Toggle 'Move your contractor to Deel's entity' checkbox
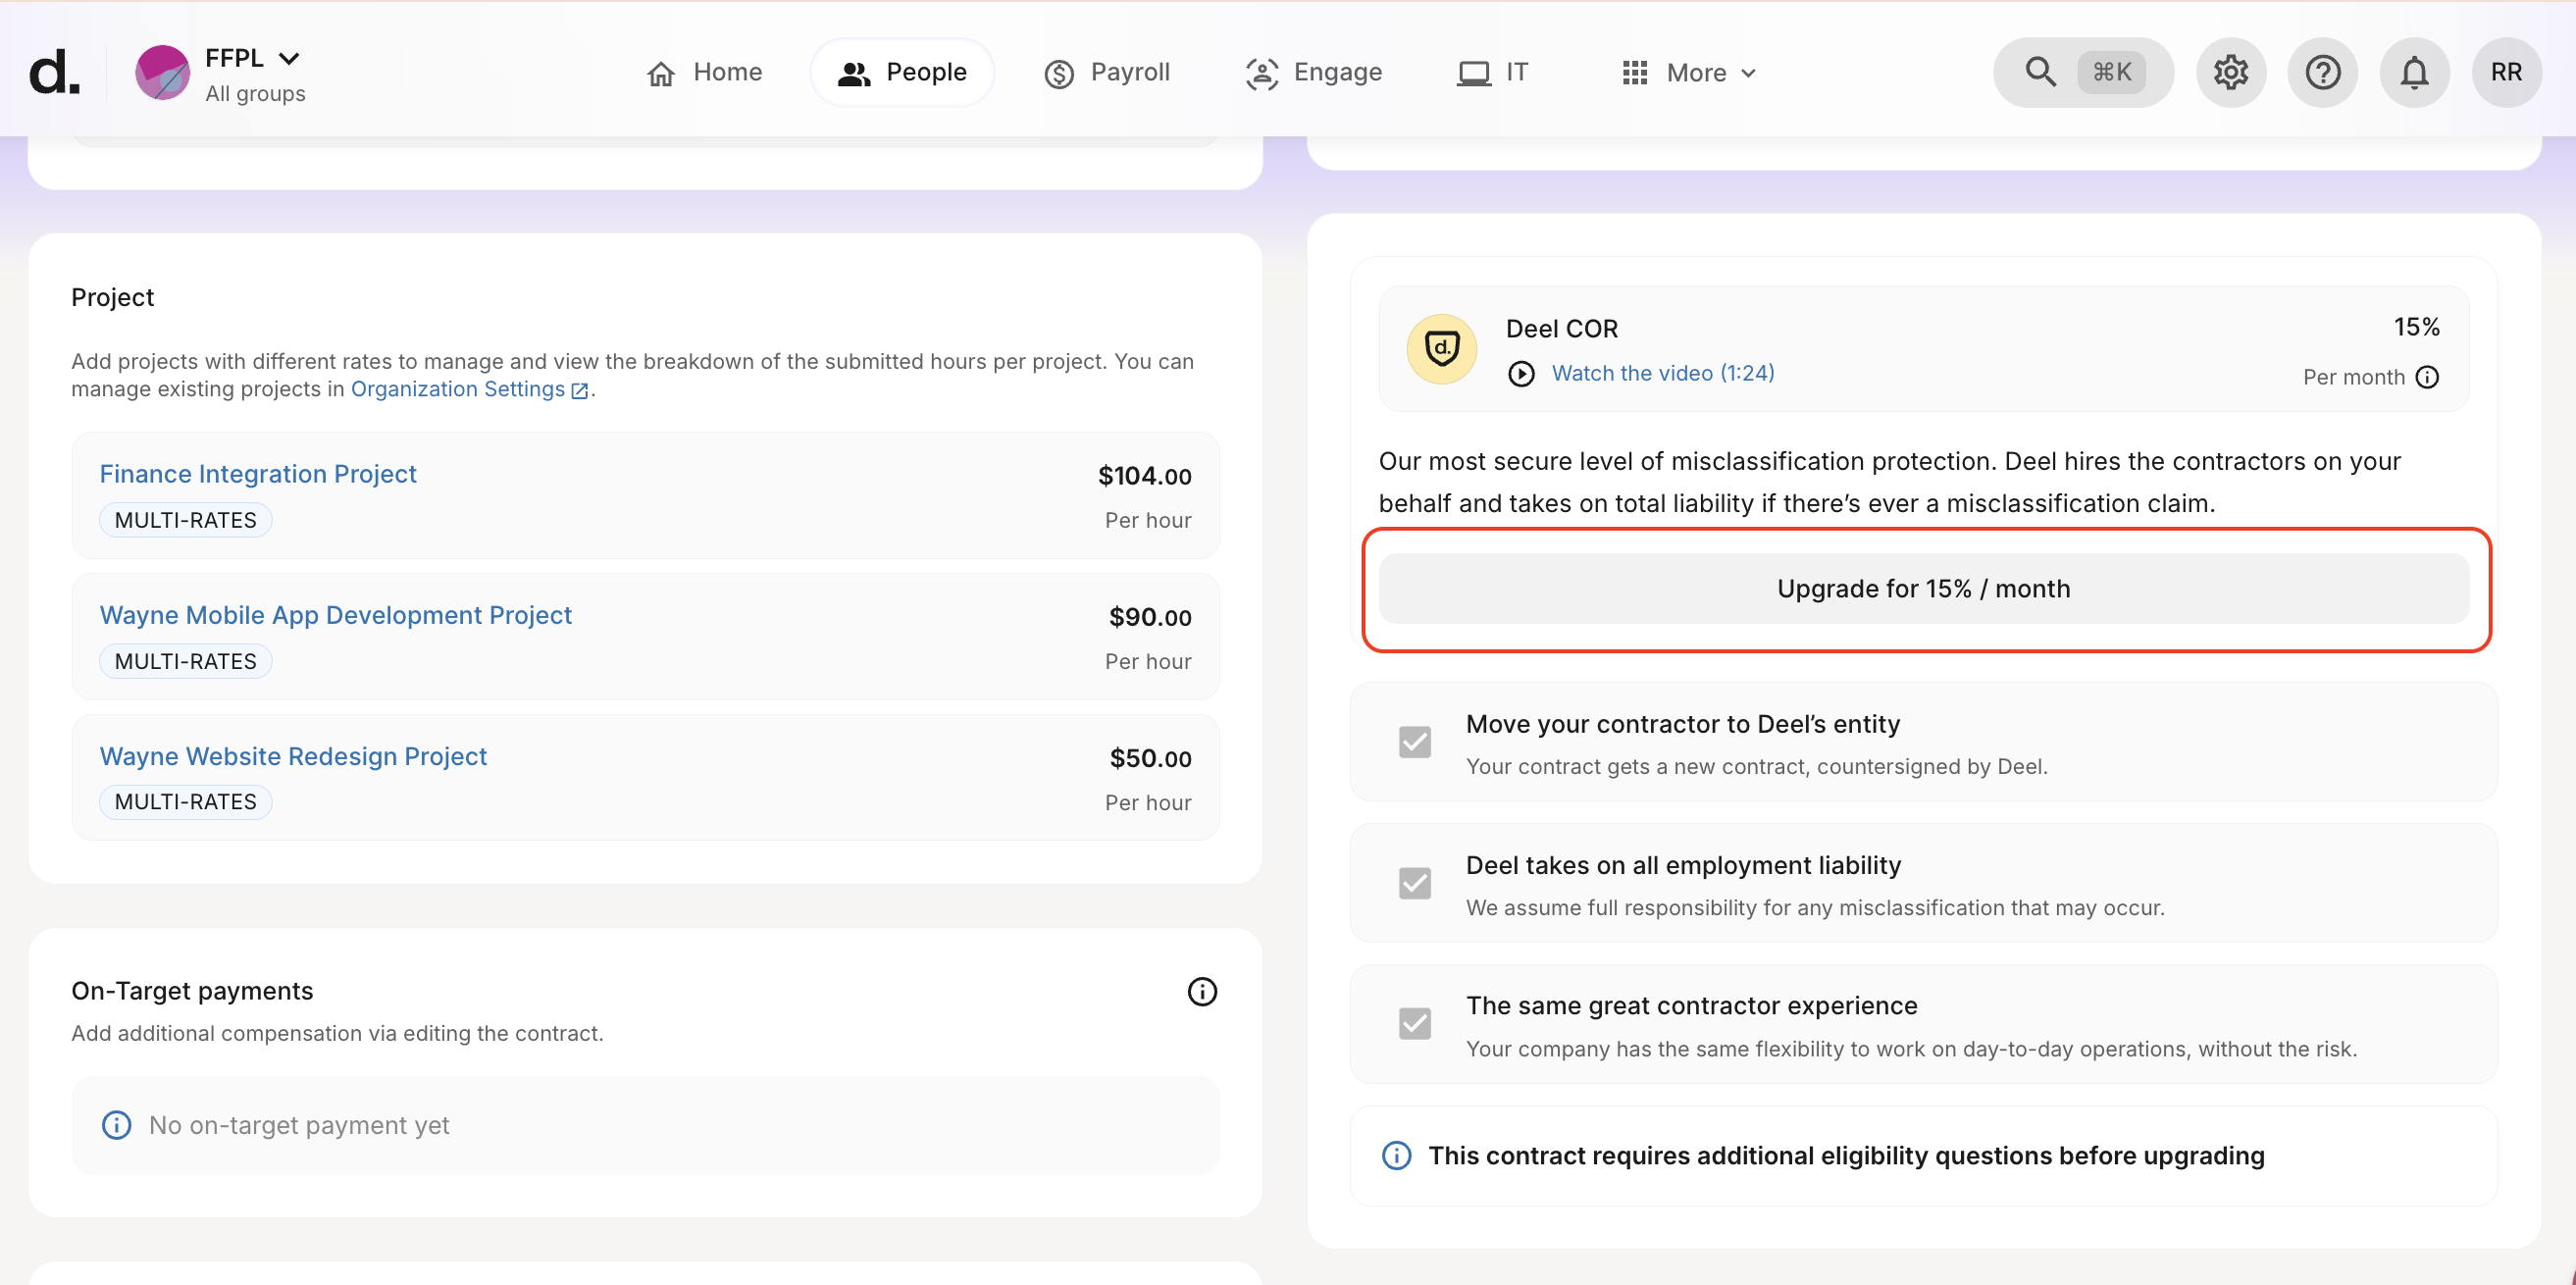The width and height of the screenshot is (2576, 1285). pyautogui.click(x=1414, y=742)
